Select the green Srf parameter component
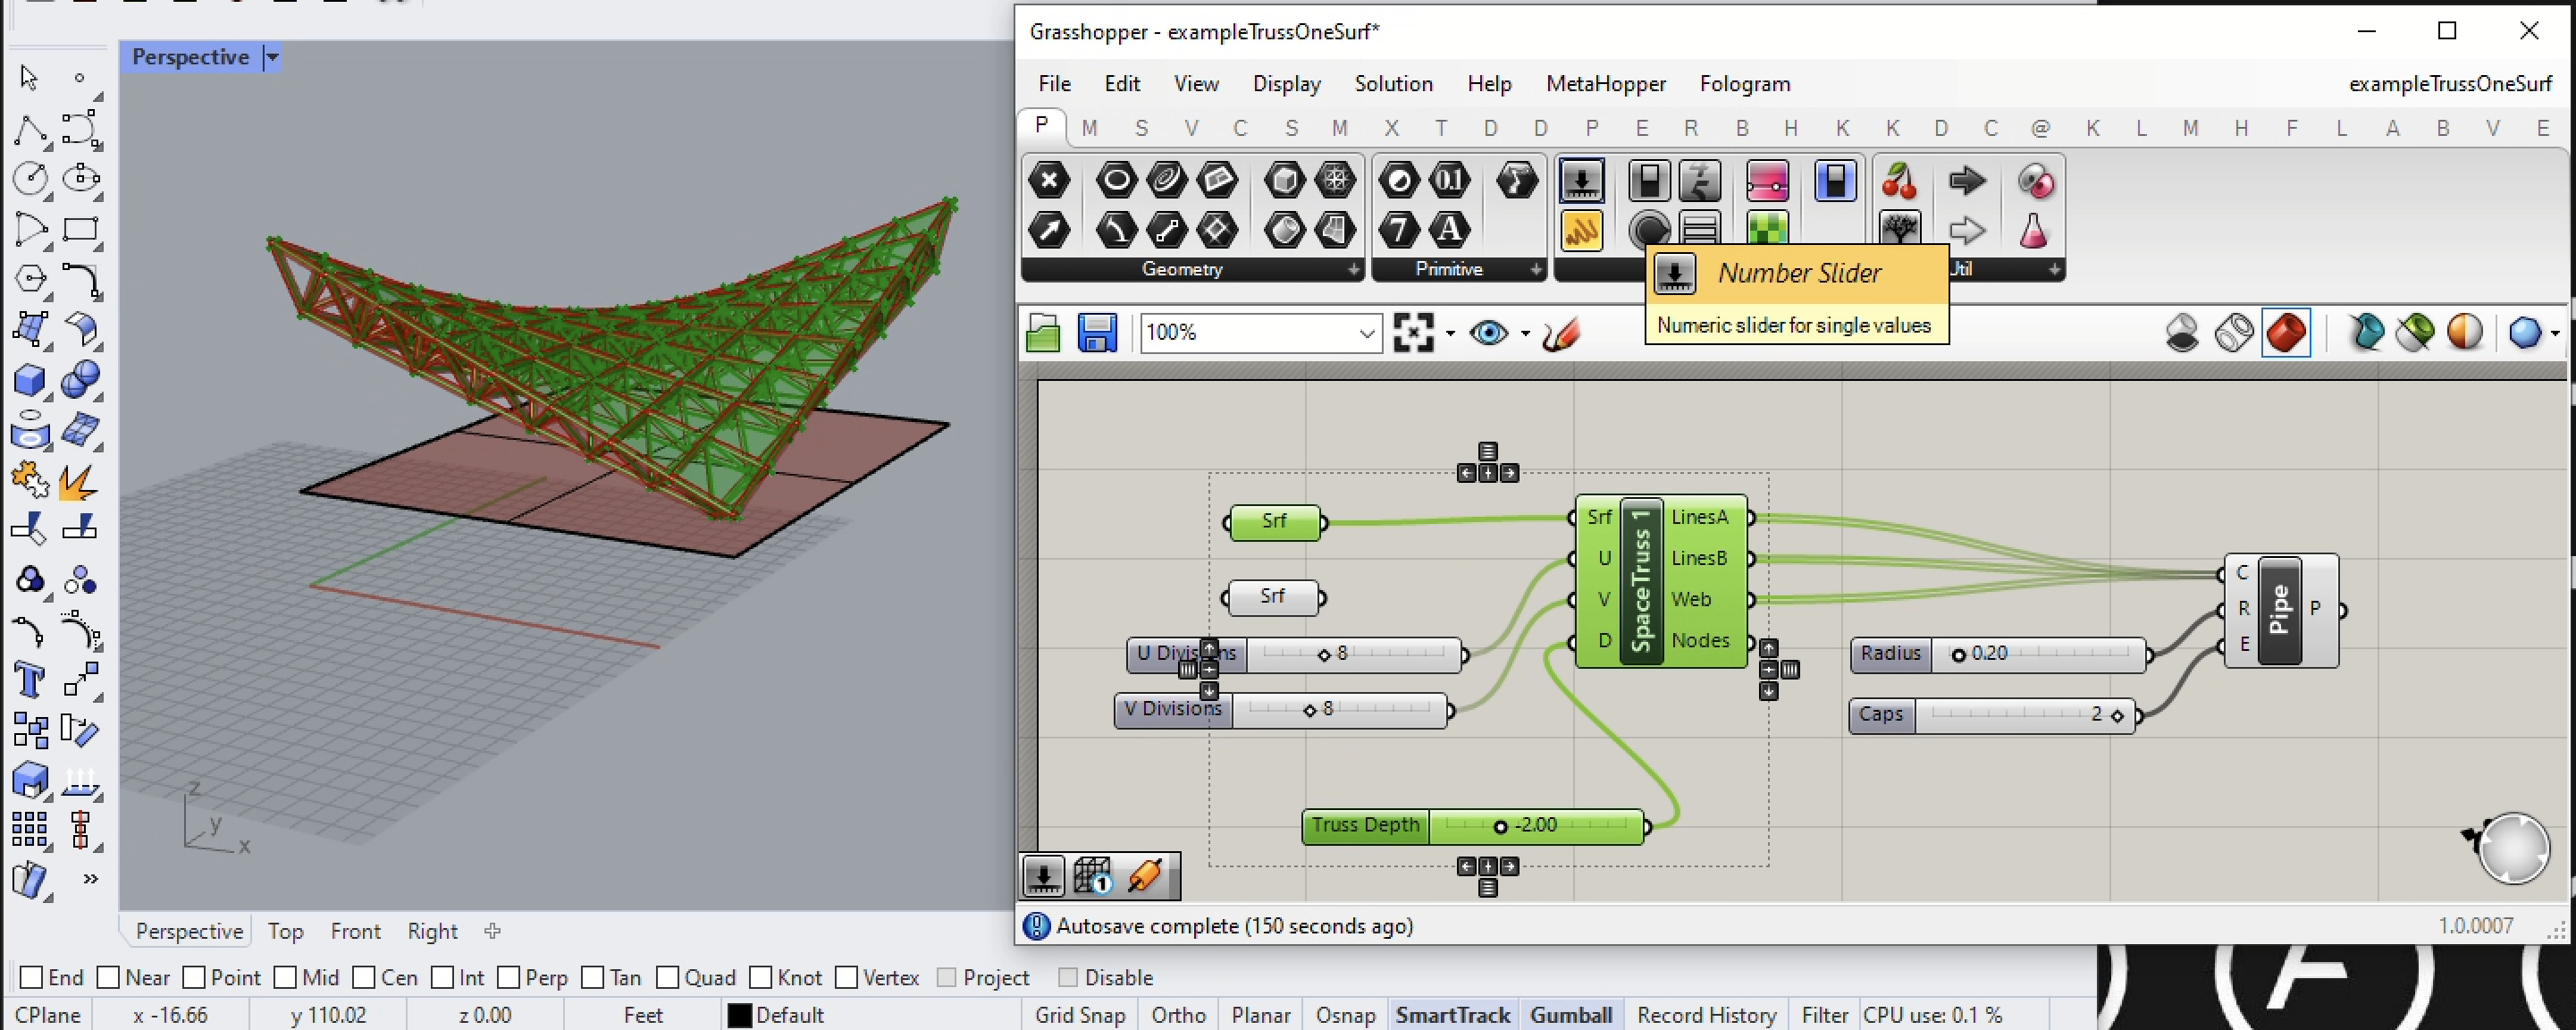2576x1030 pixels. pyautogui.click(x=1274, y=522)
